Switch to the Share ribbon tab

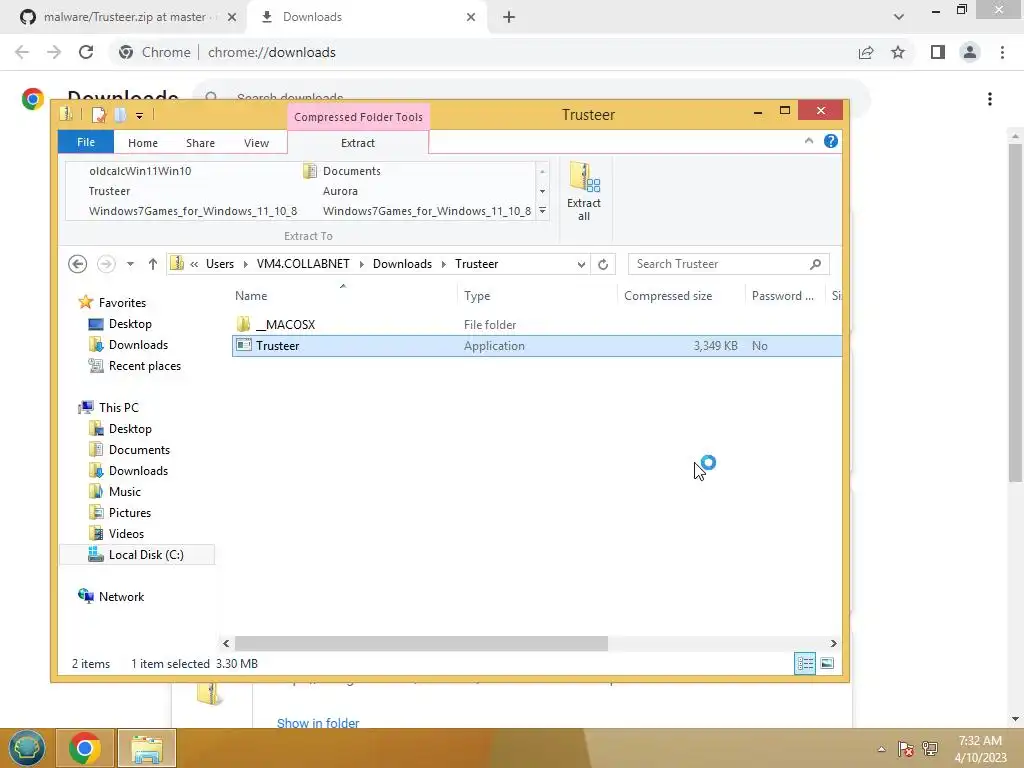(200, 143)
